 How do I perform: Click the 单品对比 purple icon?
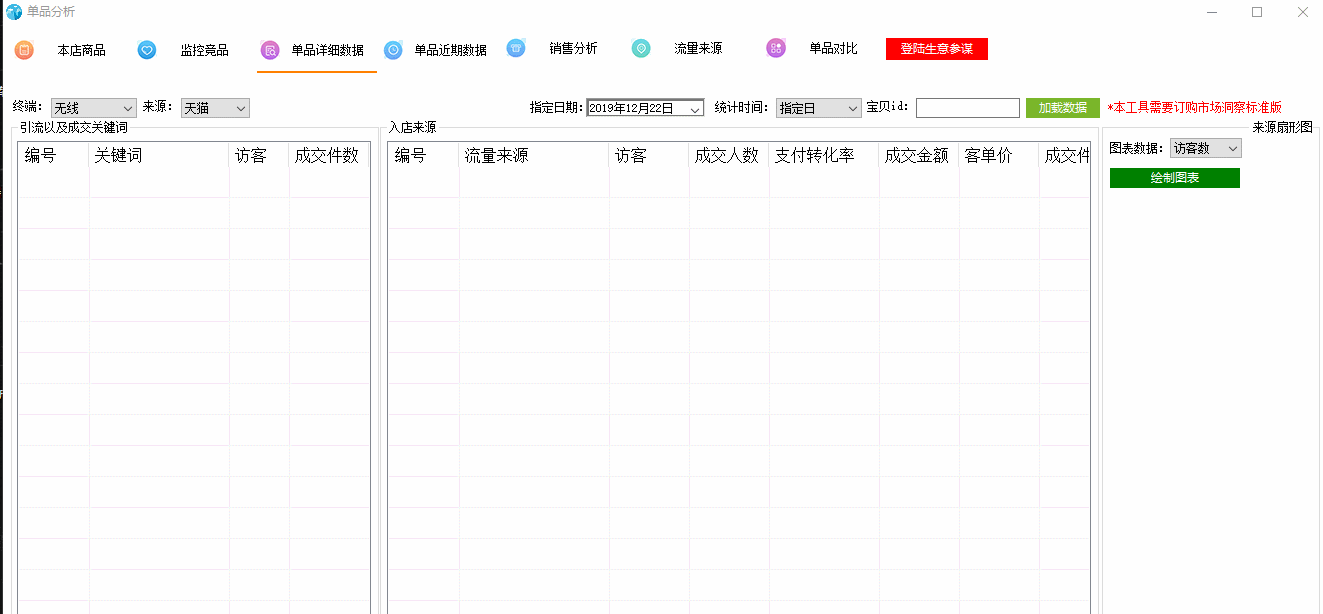point(776,48)
